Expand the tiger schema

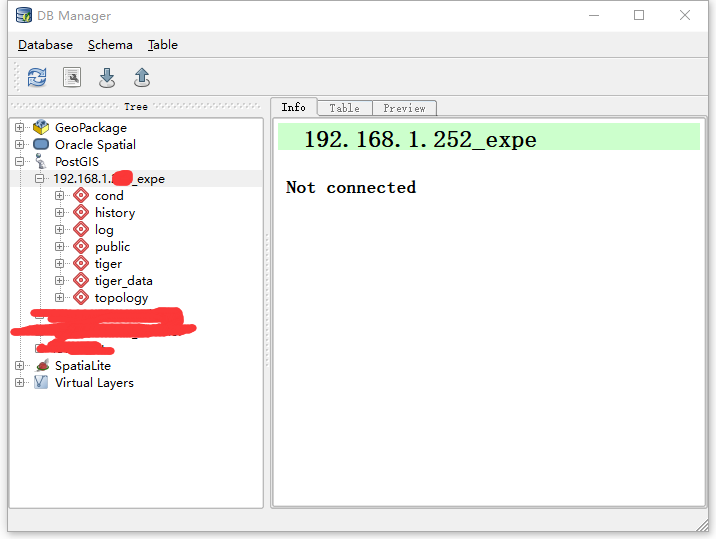[x=59, y=264]
